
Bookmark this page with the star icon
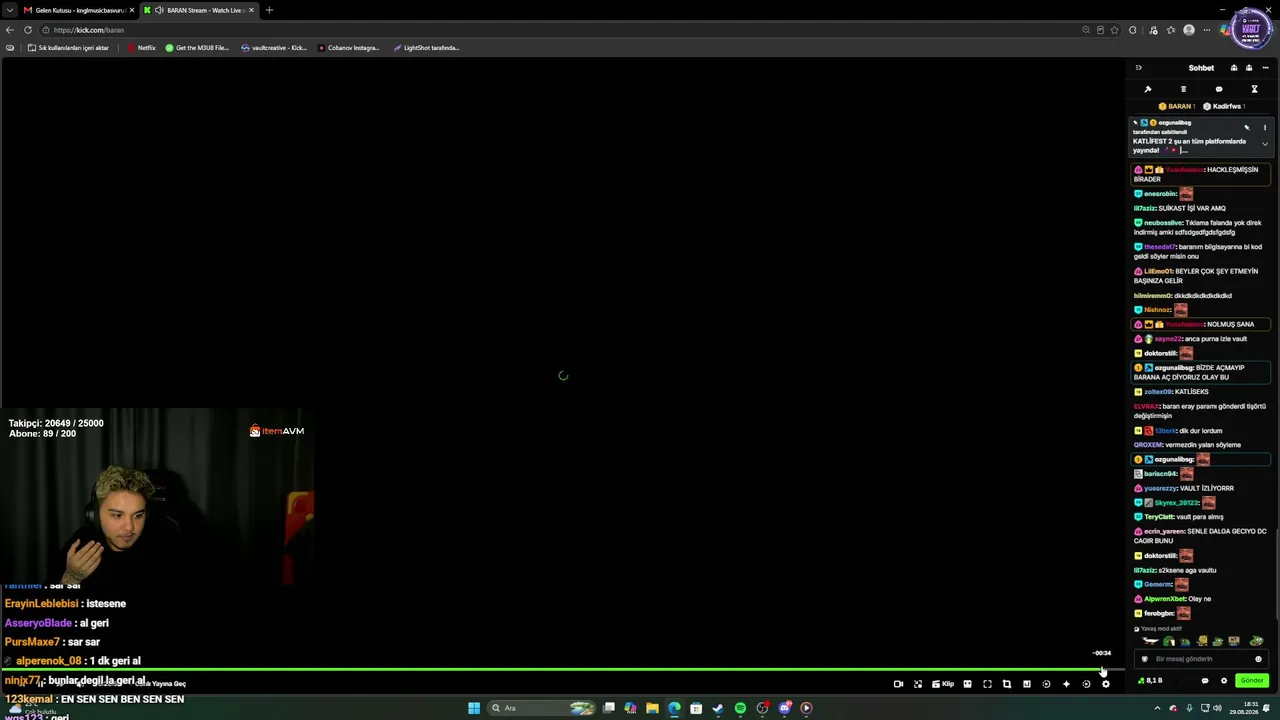pyautogui.click(x=1115, y=30)
